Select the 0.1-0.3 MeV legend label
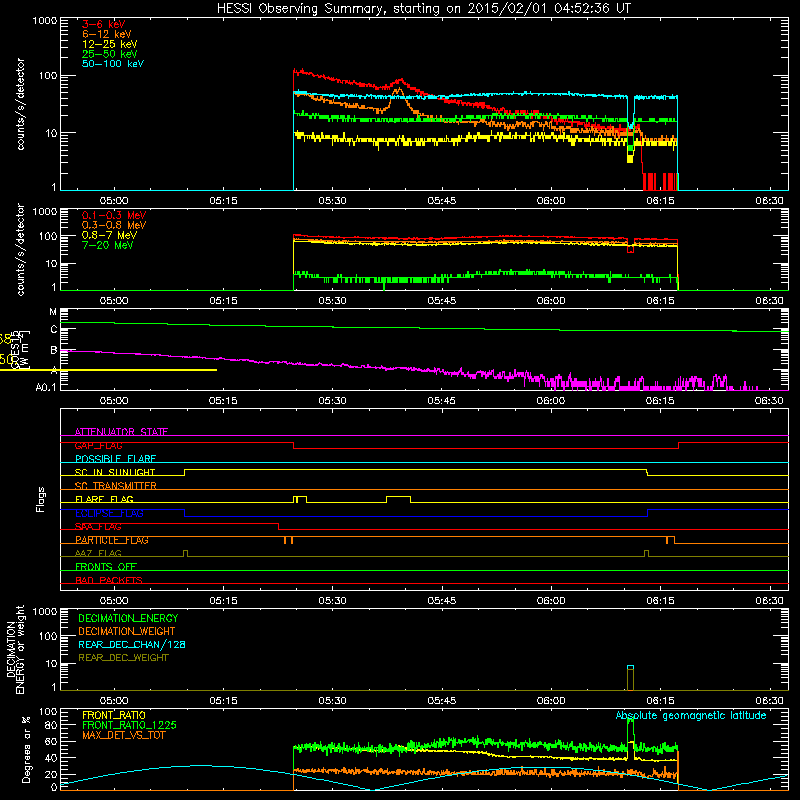This screenshot has width=800, height=800. (x=114, y=215)
